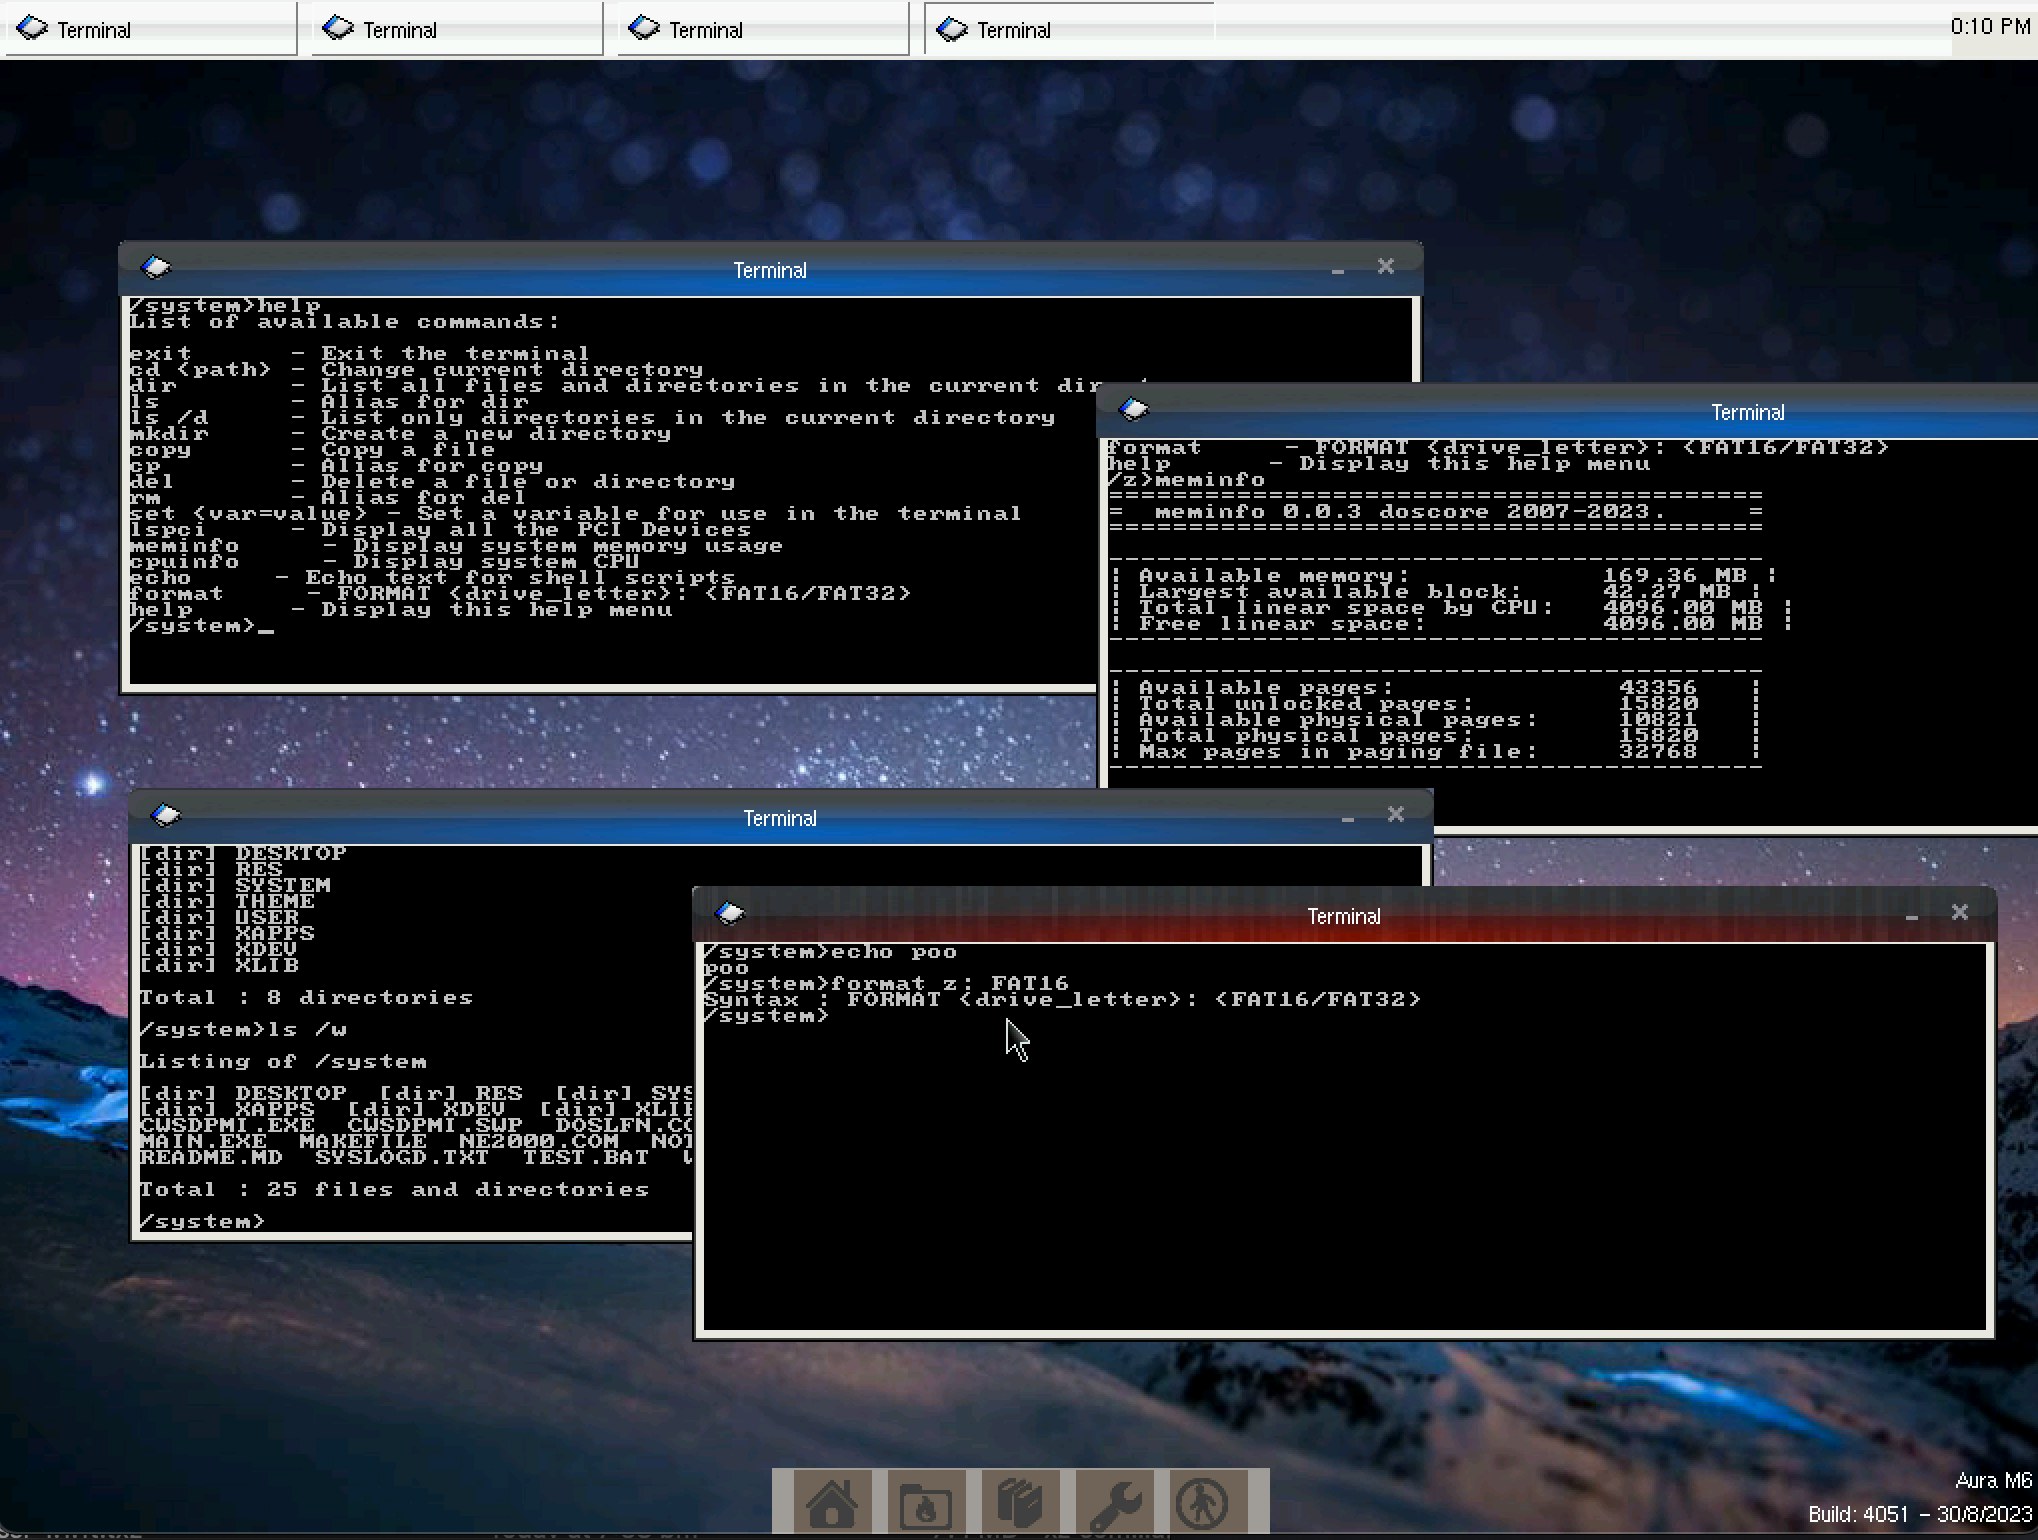
Task: Click the Aura M6 version label
Action: 1993,1480
